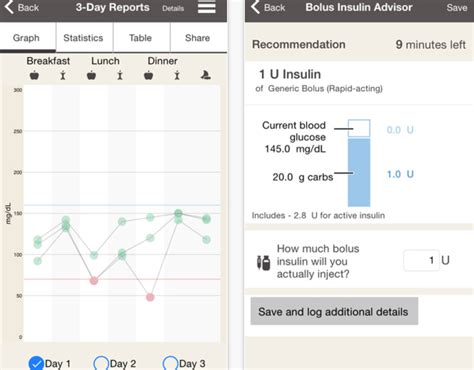Focus the bolus insulin units input field

(x=421, y=260)
